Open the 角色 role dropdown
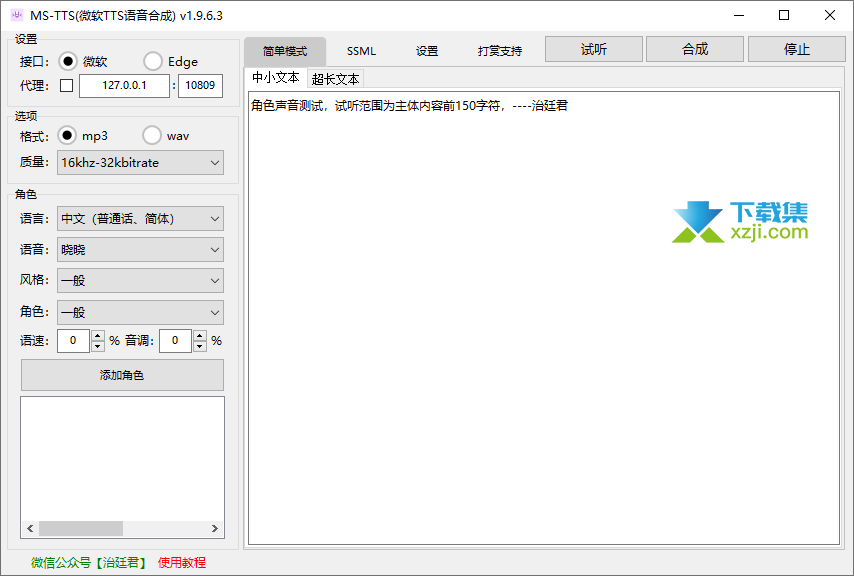The image size is (854, 576). pyautogui.click(x=141, y=312)
